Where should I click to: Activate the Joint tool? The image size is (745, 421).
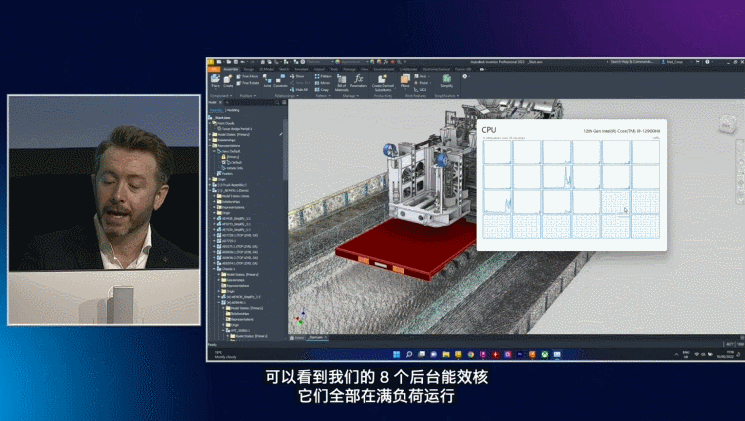[267, 81]
